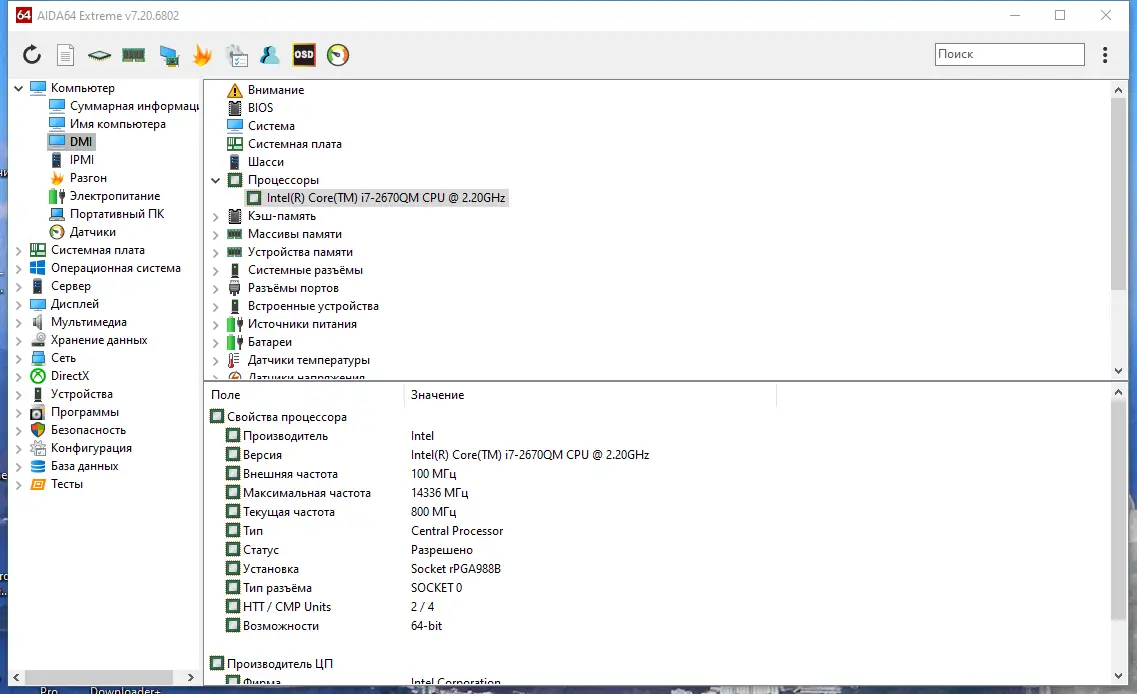Select Датчики температуры in DMI list
The height and width of the screenshot is (694, 1137).
pyautogui.click(x=309, y=360)
